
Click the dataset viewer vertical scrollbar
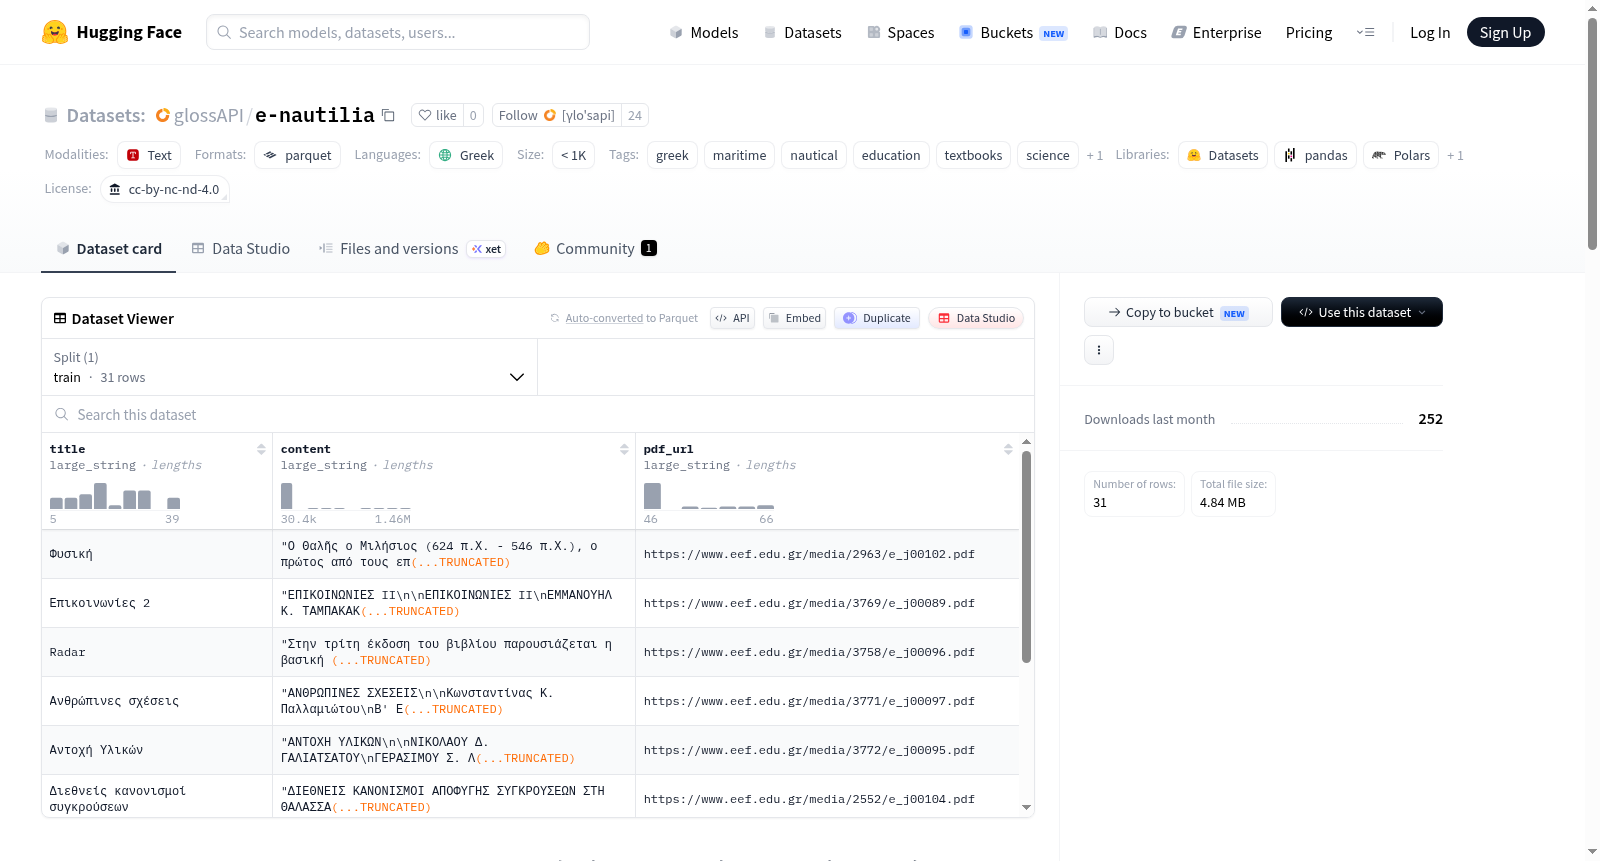coord(1026,556)
